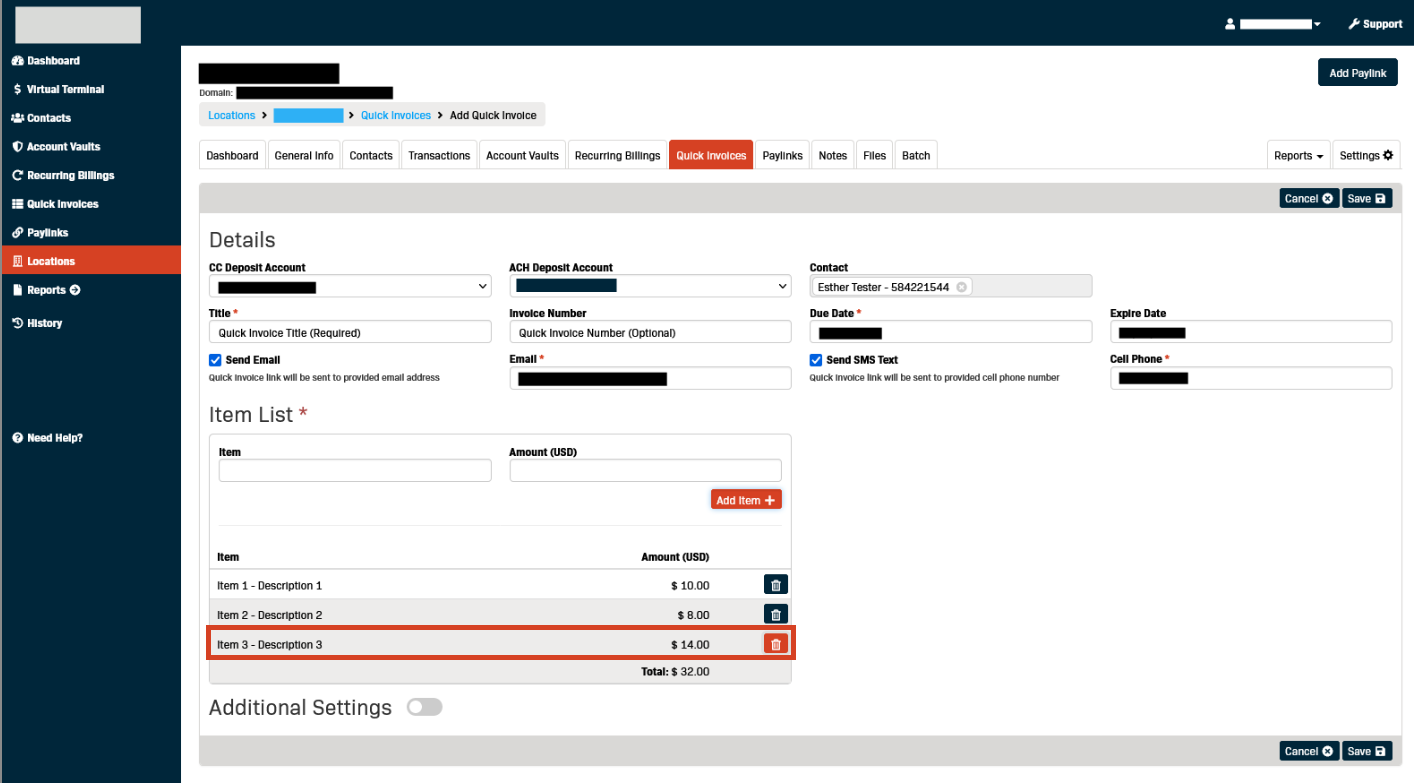This screenshot has width=1414, height=783.
Task: Click the Invoice Number input field
Action: (650, 332)
